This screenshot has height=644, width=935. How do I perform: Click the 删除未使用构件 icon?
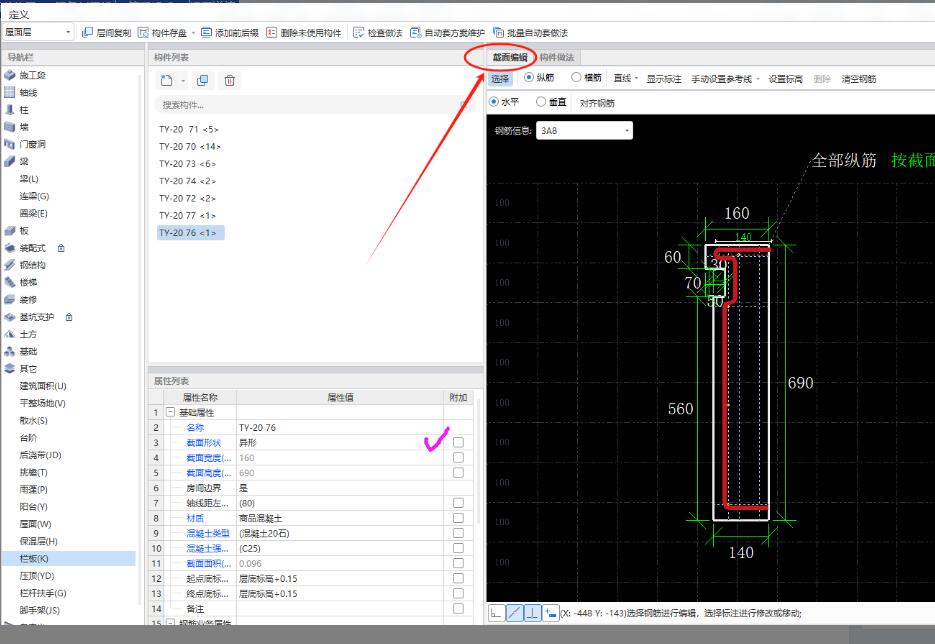click(x=271, y=32)
